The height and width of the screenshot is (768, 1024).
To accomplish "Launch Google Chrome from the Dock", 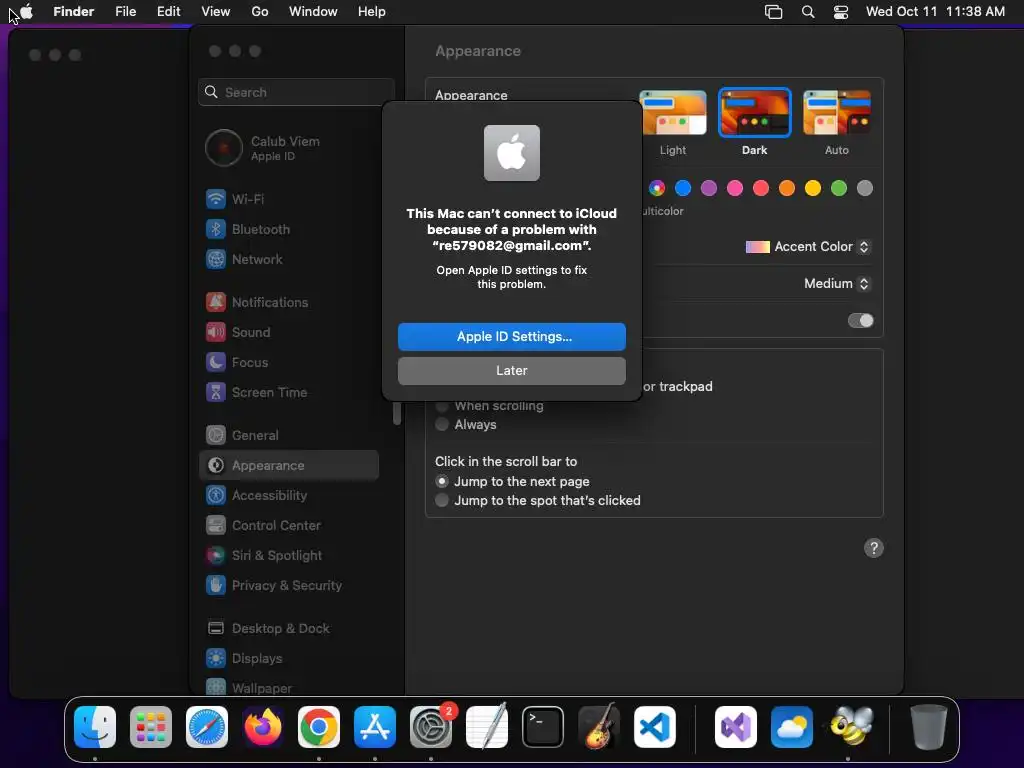I will [x=319, y=727].
